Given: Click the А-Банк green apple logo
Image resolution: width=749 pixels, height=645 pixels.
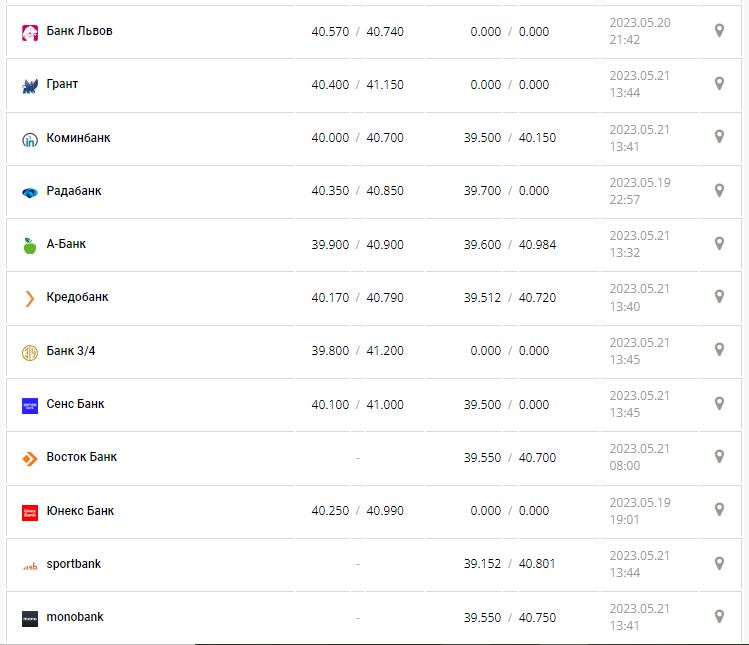Looking at the screenshot, I should coord(29,245).
